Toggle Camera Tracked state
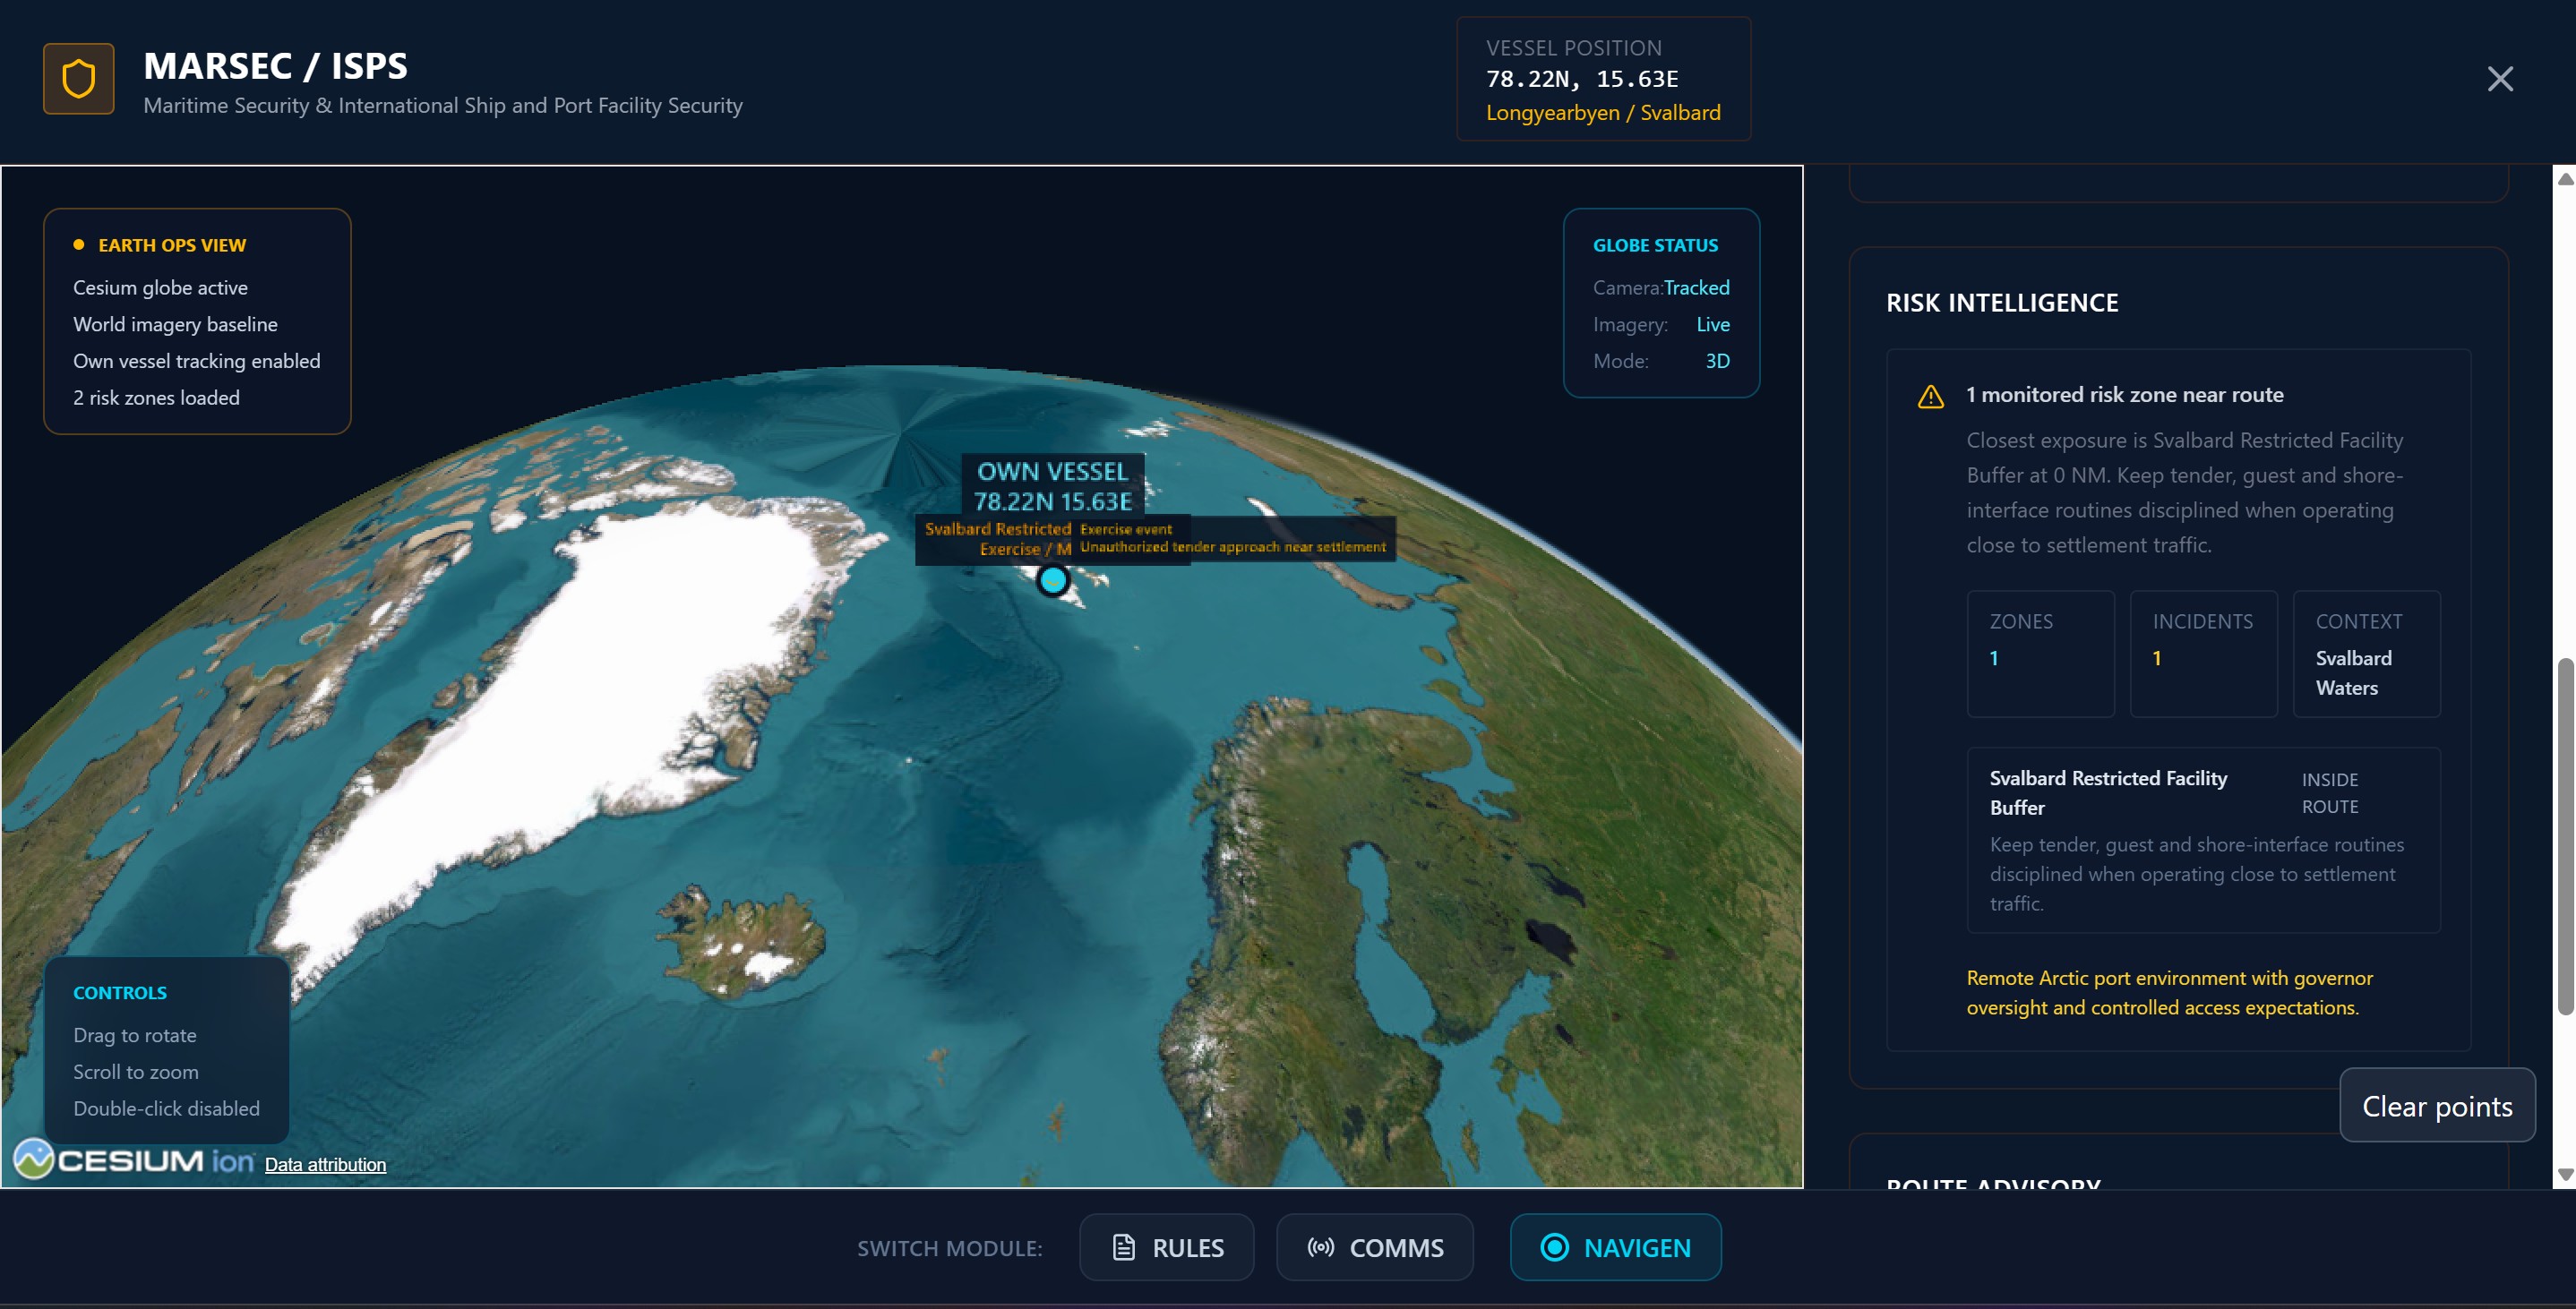Screen dimensions: 2576x1309 [1697, 287]
